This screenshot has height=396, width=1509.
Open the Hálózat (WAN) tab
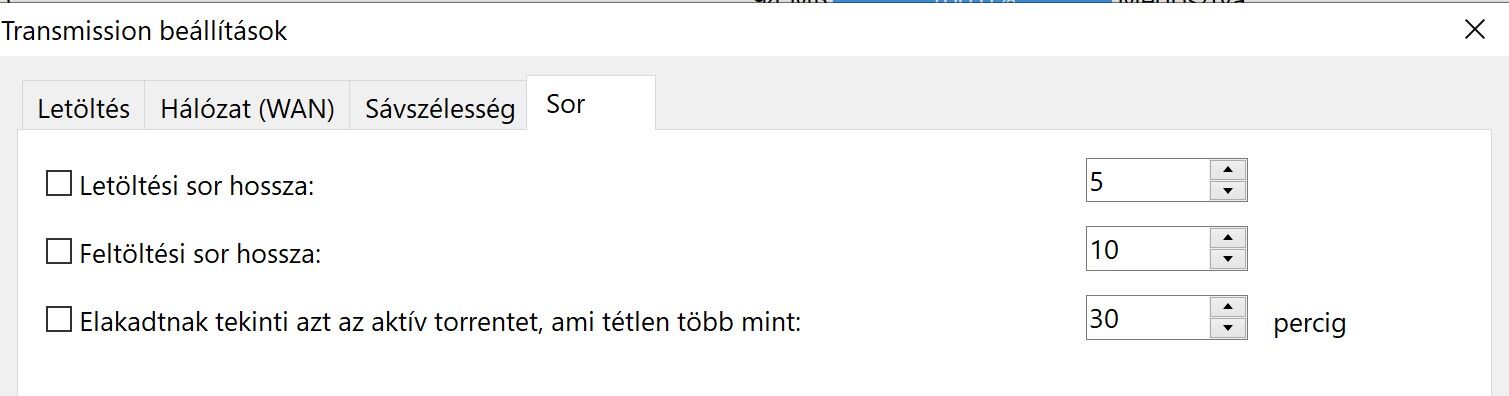(x=247, y=108)
